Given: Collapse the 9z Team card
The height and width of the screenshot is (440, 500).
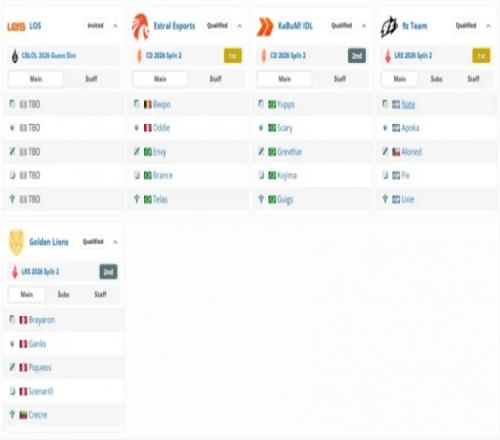Looking at the screenshot, I should coord(488,26).
